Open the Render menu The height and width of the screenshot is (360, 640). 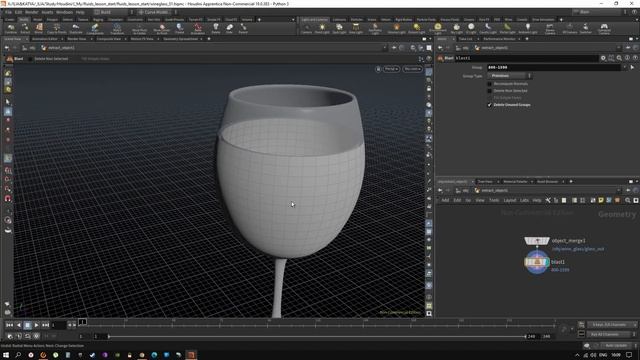click(31, 12)
